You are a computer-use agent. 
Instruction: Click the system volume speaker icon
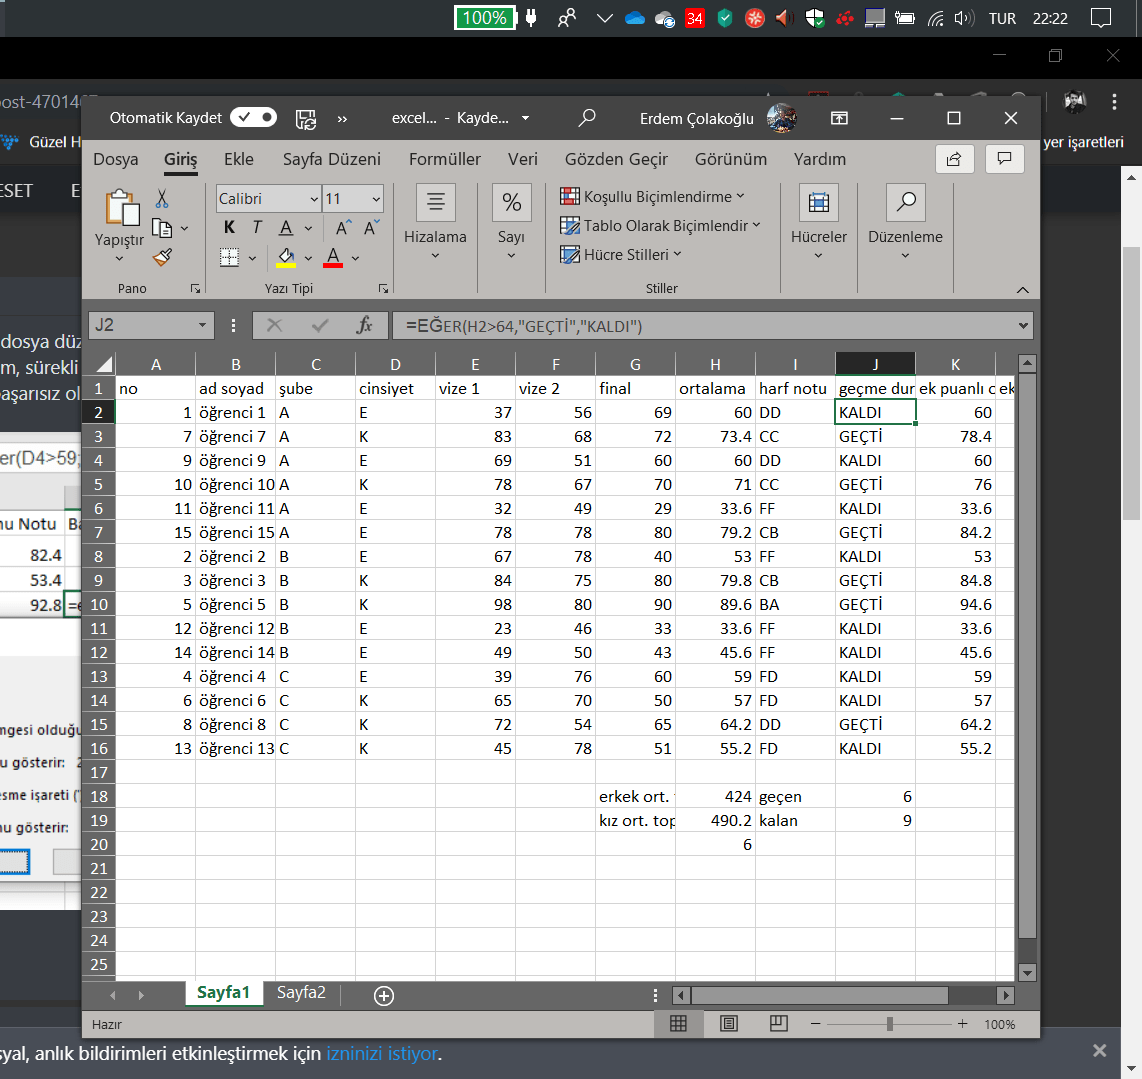click(964, 18)
